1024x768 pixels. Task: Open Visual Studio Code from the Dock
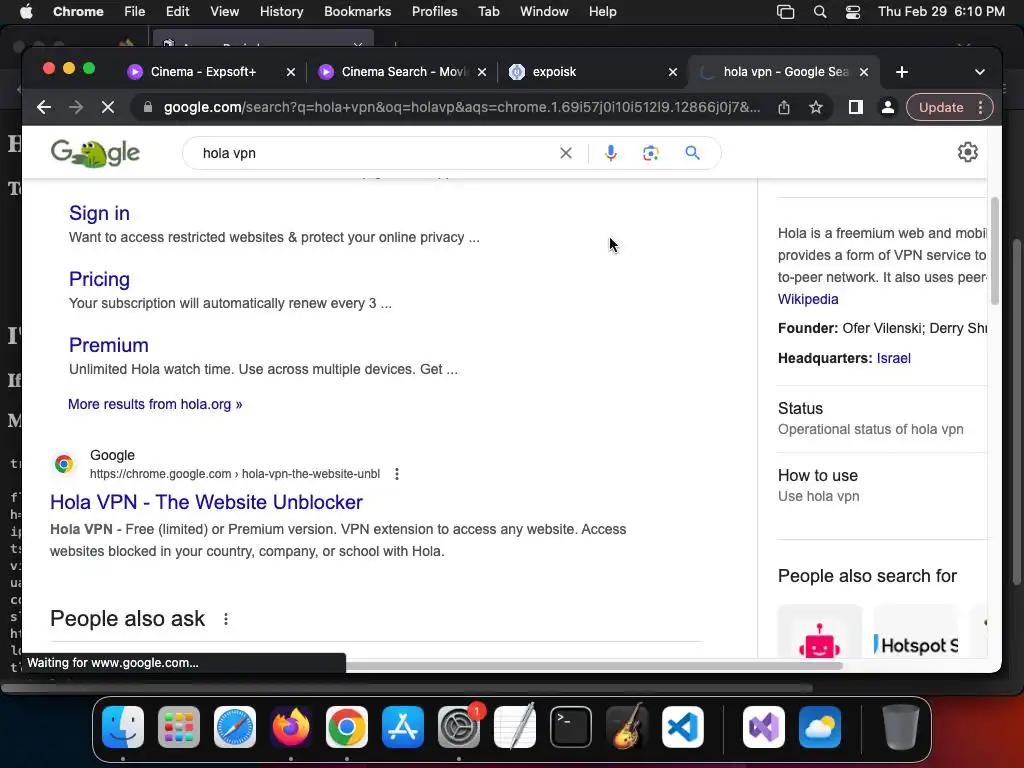pyautogui.click(x=682, y=727)
